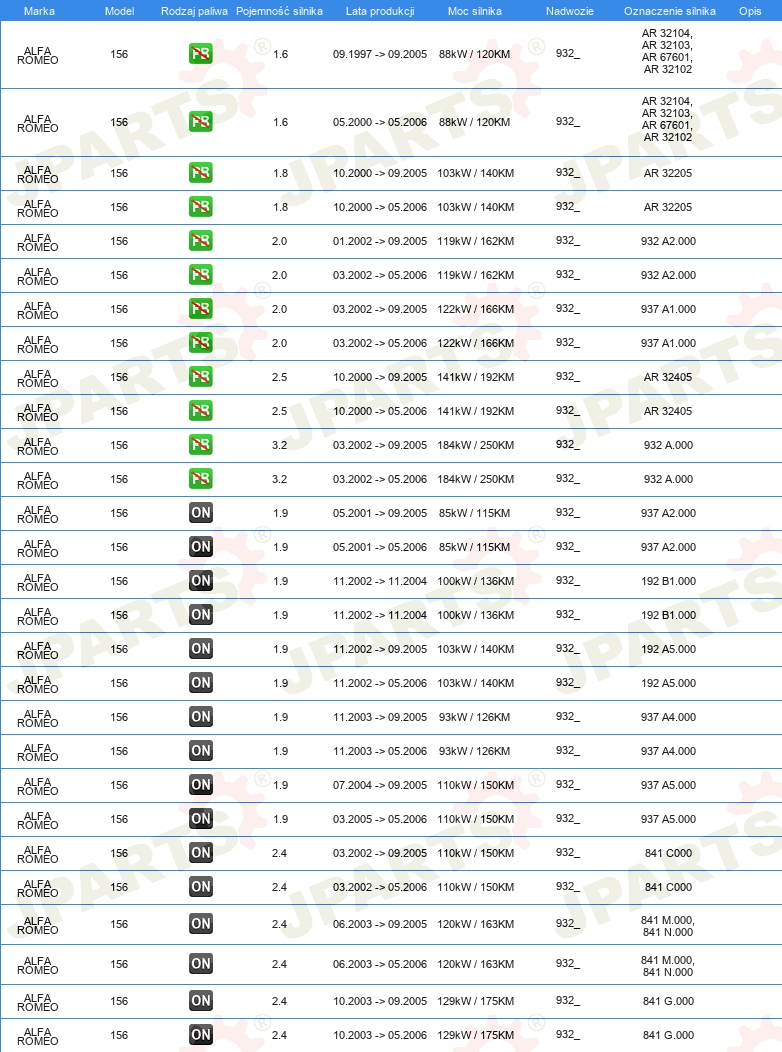
Task: Click ON icon in 10.2003 -> 09.2005 row
Action: click(x=201, y=1001)
